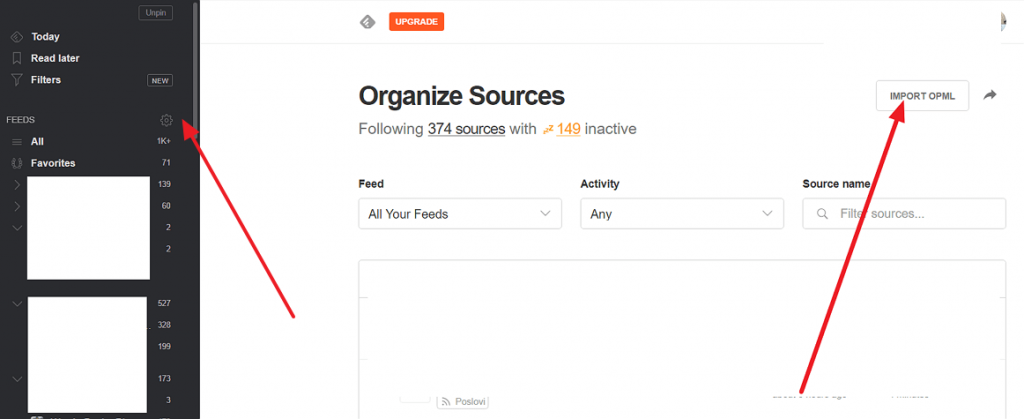Collapse the feed folder with 527 unread
The width and height of the screenshot is (1024, 419).
point(17,303)
